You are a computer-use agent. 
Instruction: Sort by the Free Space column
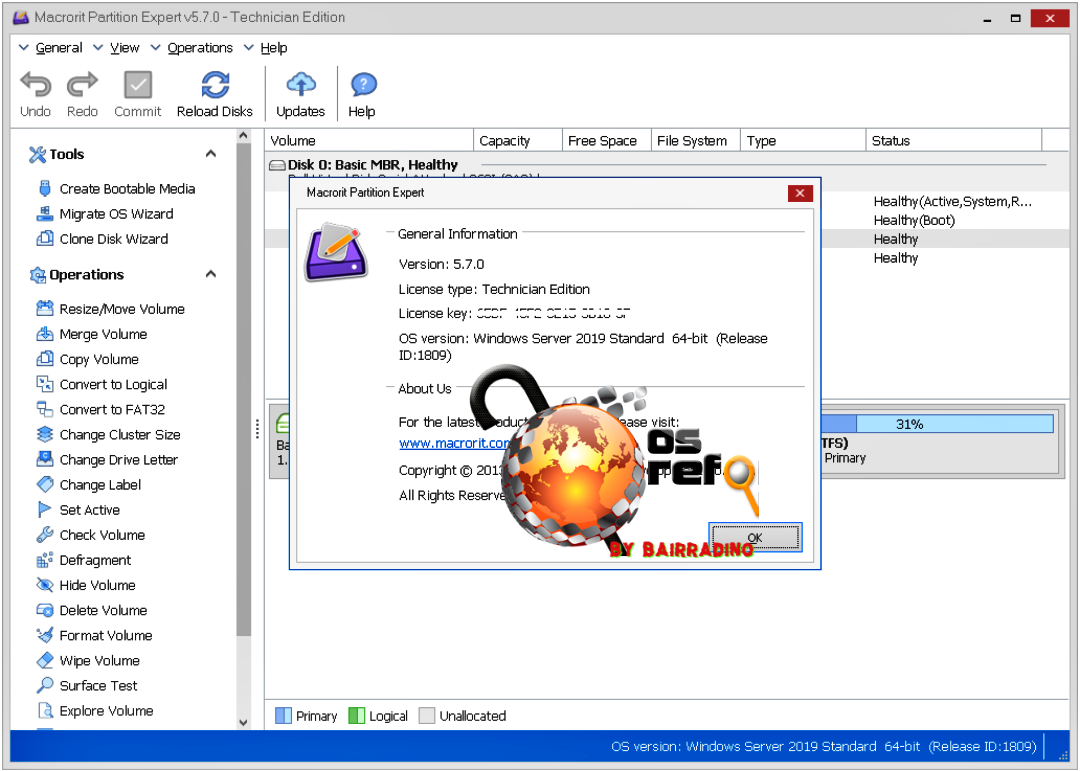tap(608, 141)
